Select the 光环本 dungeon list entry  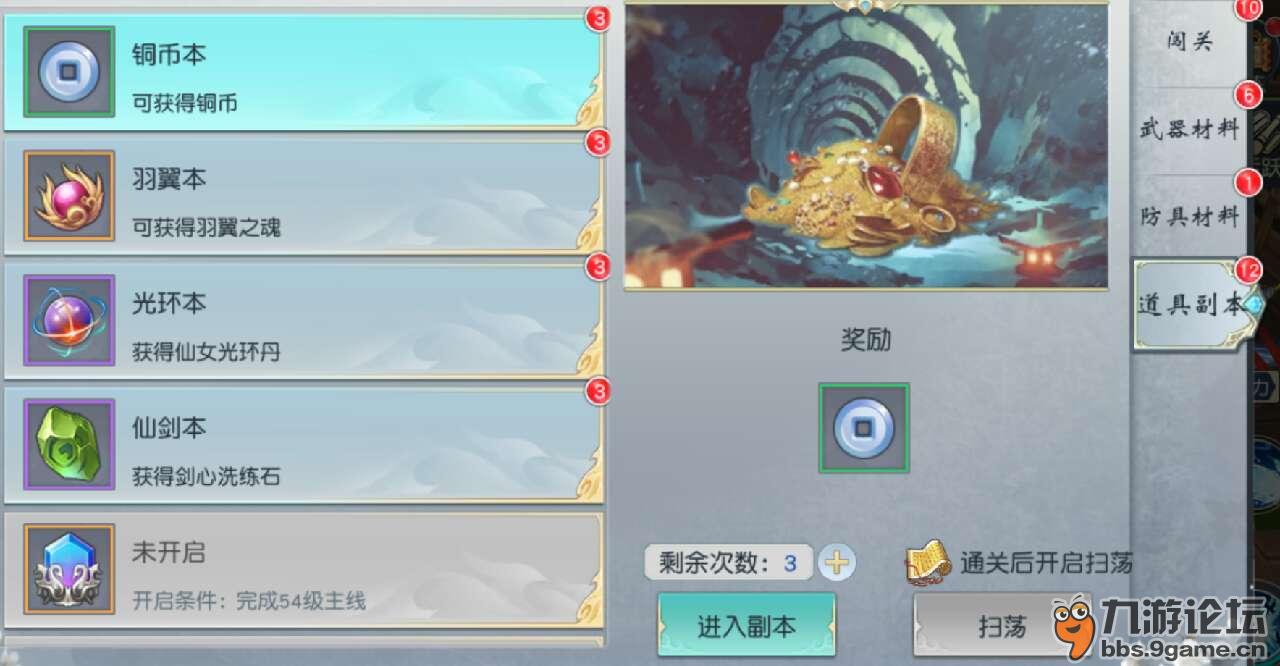click(x=303, y=320)
